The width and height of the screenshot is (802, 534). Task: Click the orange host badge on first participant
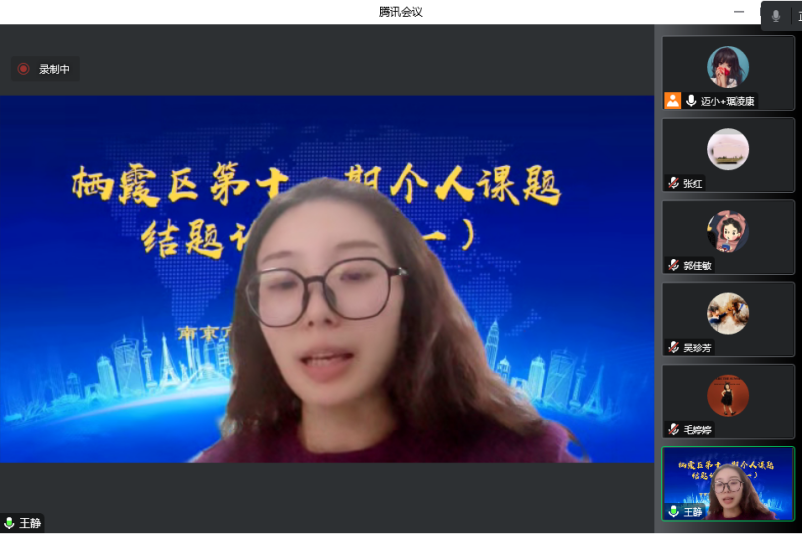coord(672,101)
